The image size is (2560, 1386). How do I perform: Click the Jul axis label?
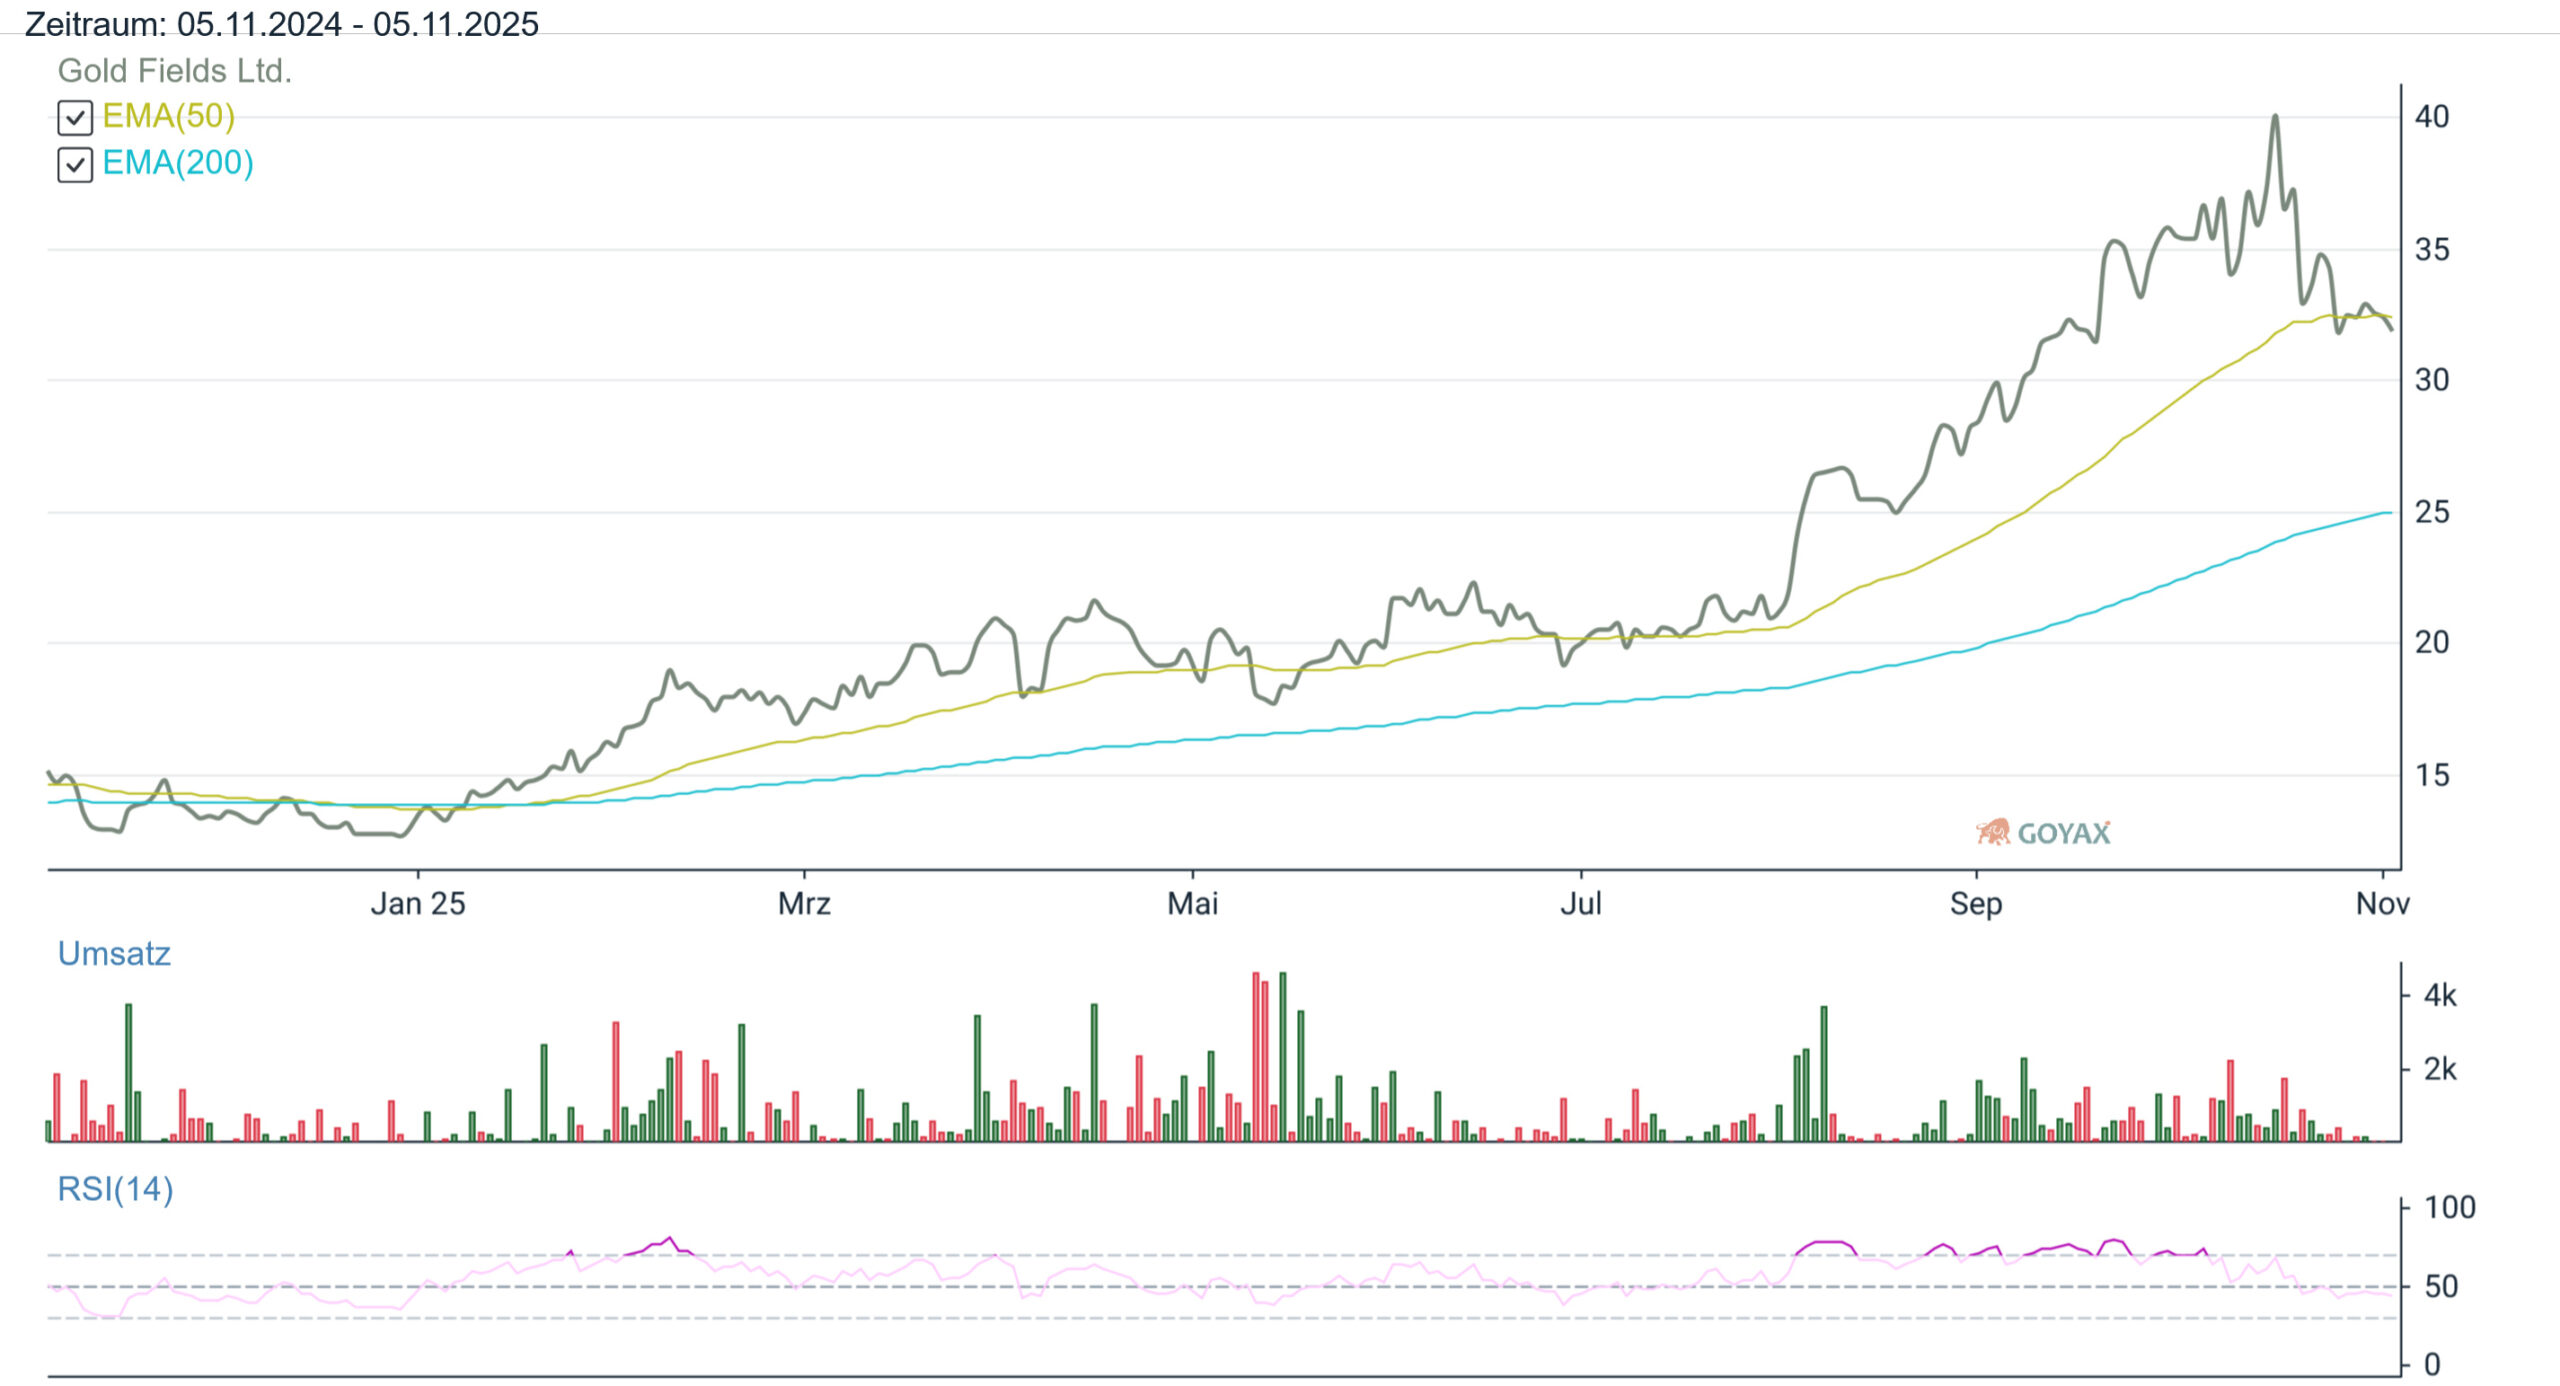point(1580,903)
